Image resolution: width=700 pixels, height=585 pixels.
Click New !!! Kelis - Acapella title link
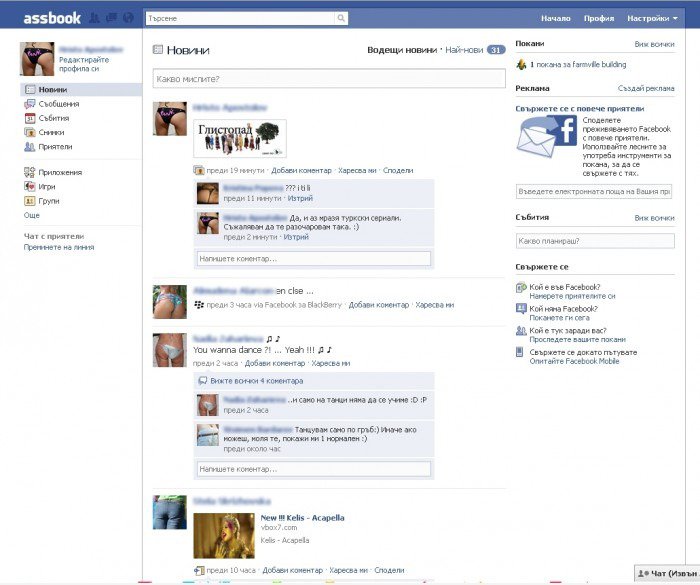(x=302, y=518)
